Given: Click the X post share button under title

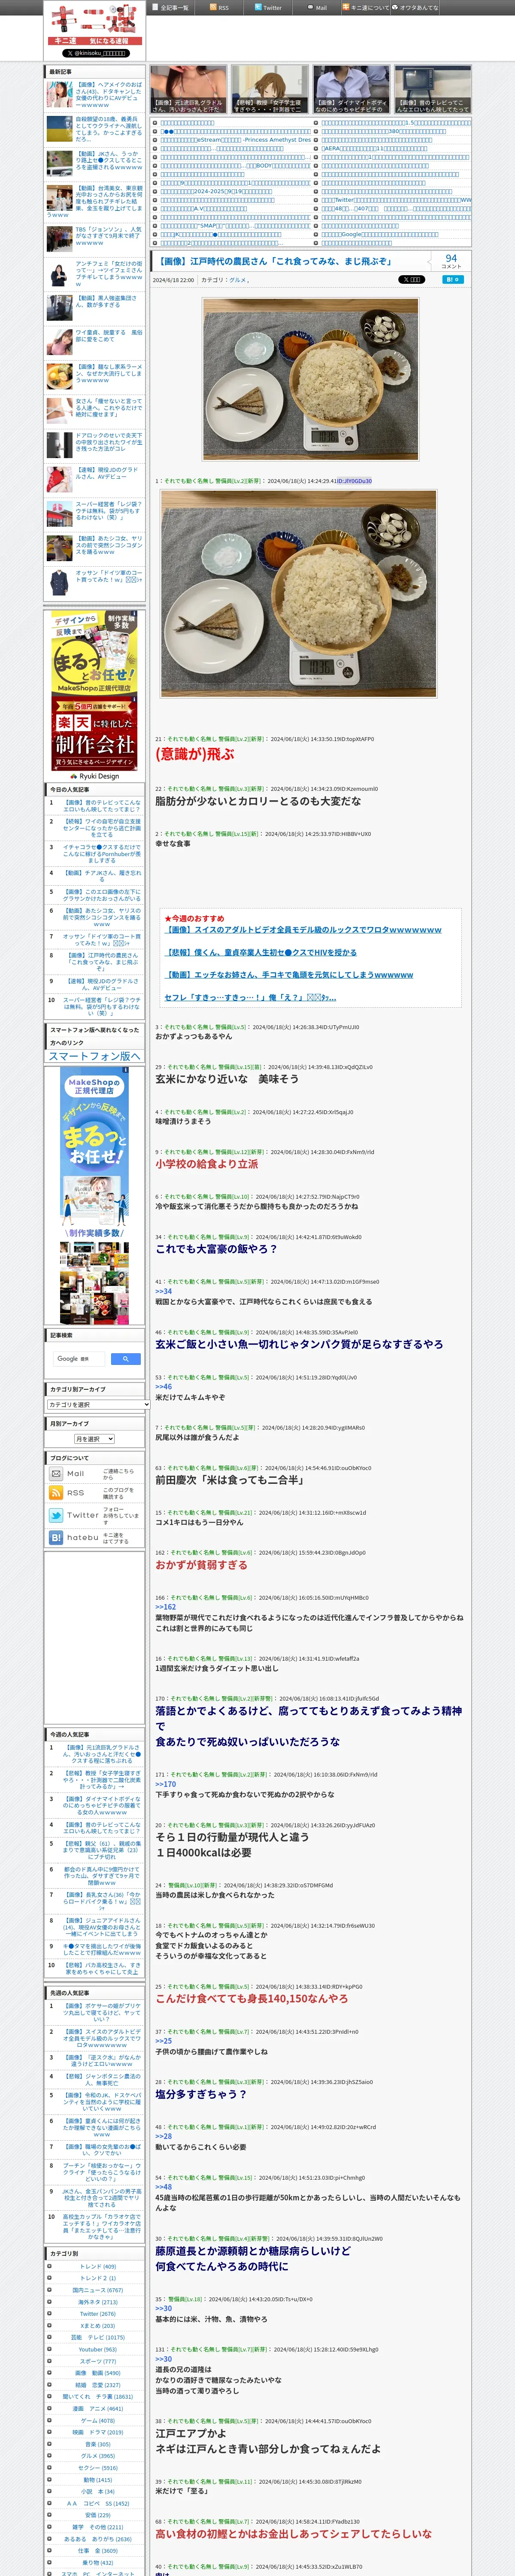Looking at the screenshot, I should tap(411, 280).
